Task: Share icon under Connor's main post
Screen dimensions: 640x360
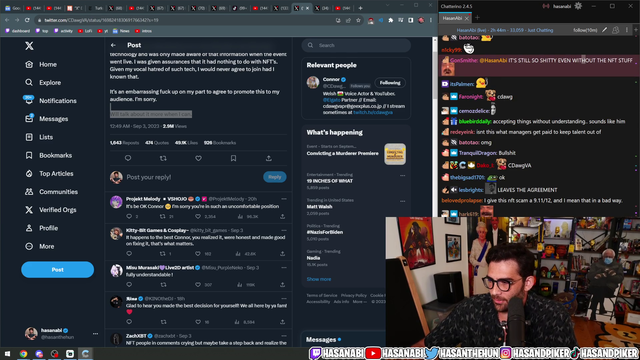Action: tap(269, 158)
